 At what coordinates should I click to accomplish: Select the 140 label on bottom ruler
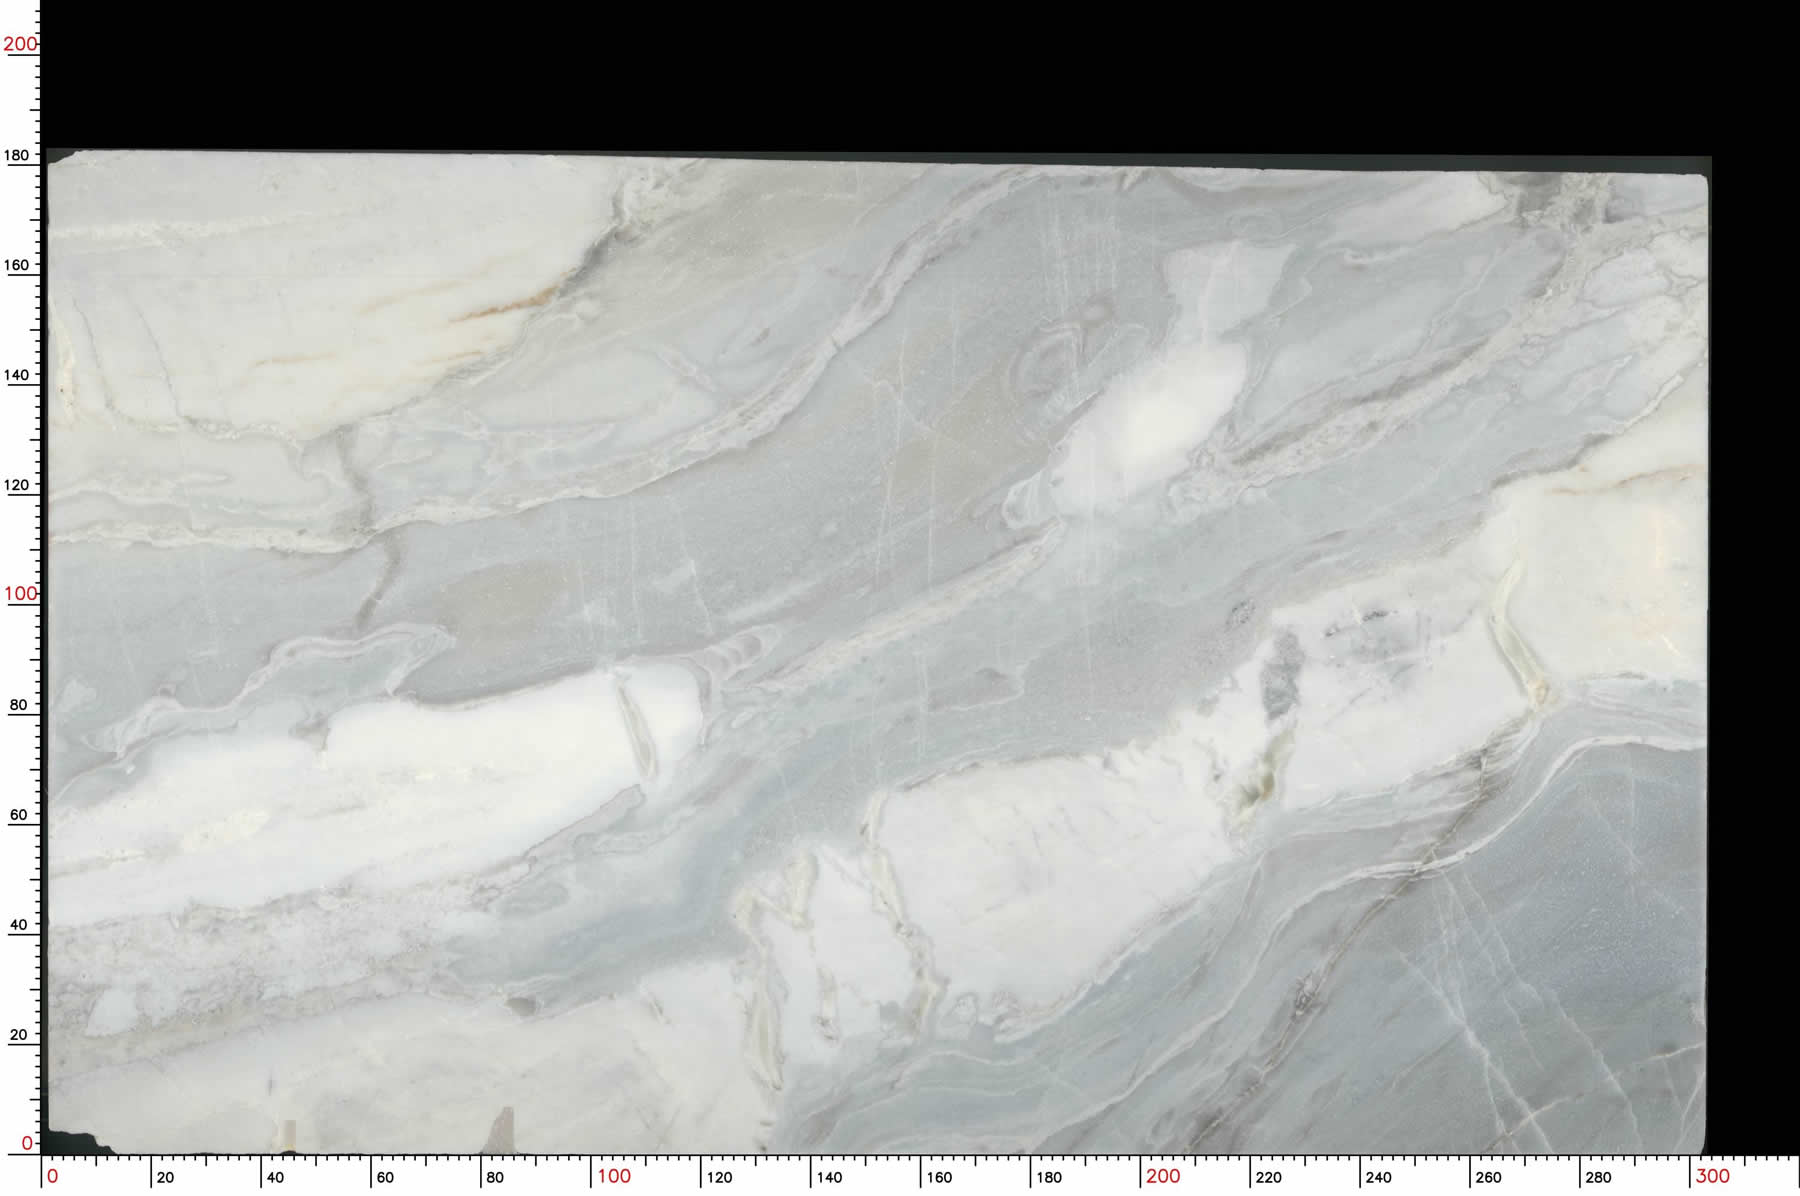(x=829, y=1178)
